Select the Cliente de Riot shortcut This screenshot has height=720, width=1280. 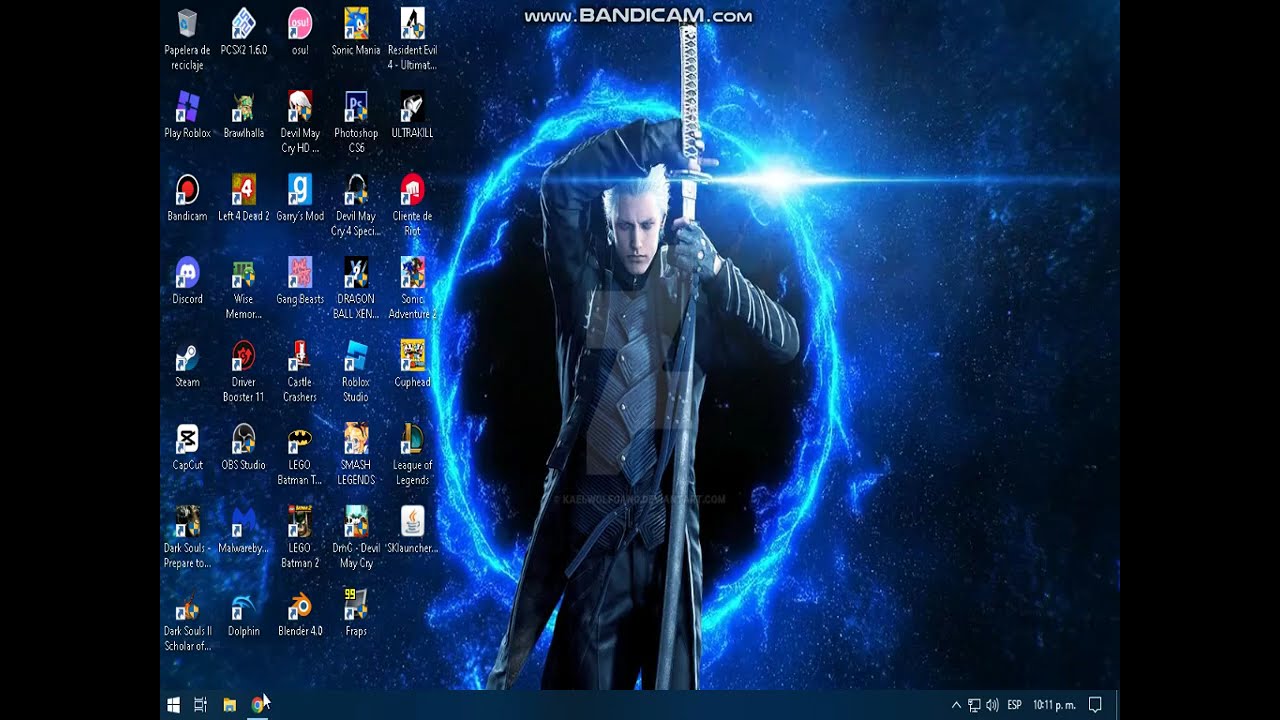coord(412,205)
